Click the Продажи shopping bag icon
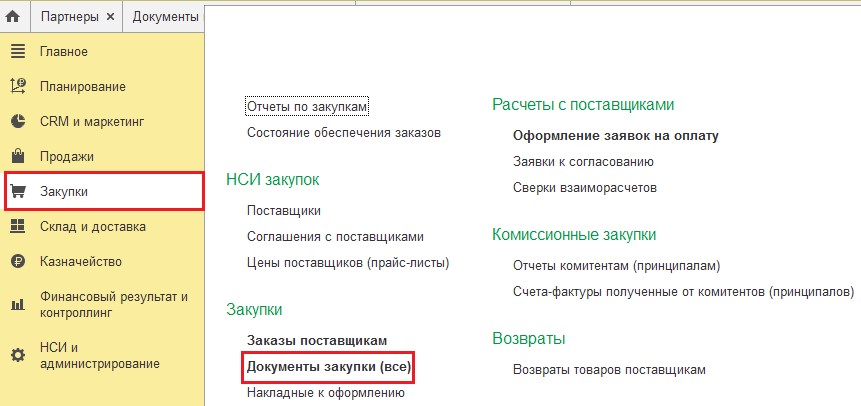 18,157
